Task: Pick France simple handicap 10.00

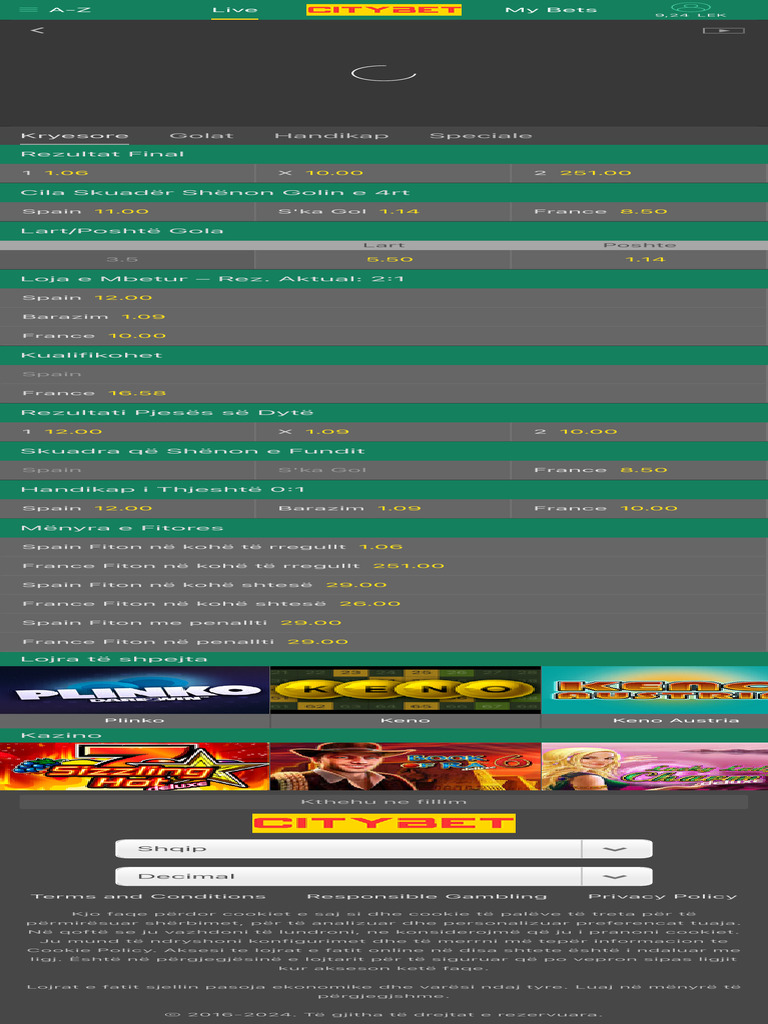Action: (639, 508)
